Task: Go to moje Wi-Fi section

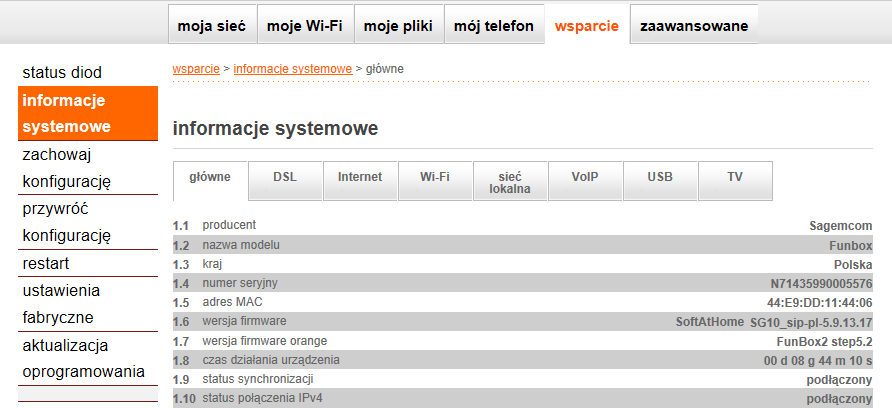Action: (305, 26)
